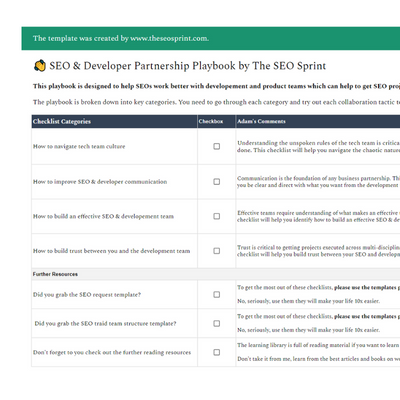The image size is (400, 400).
Task: Select the Checkbox column header
Action: 216,121
